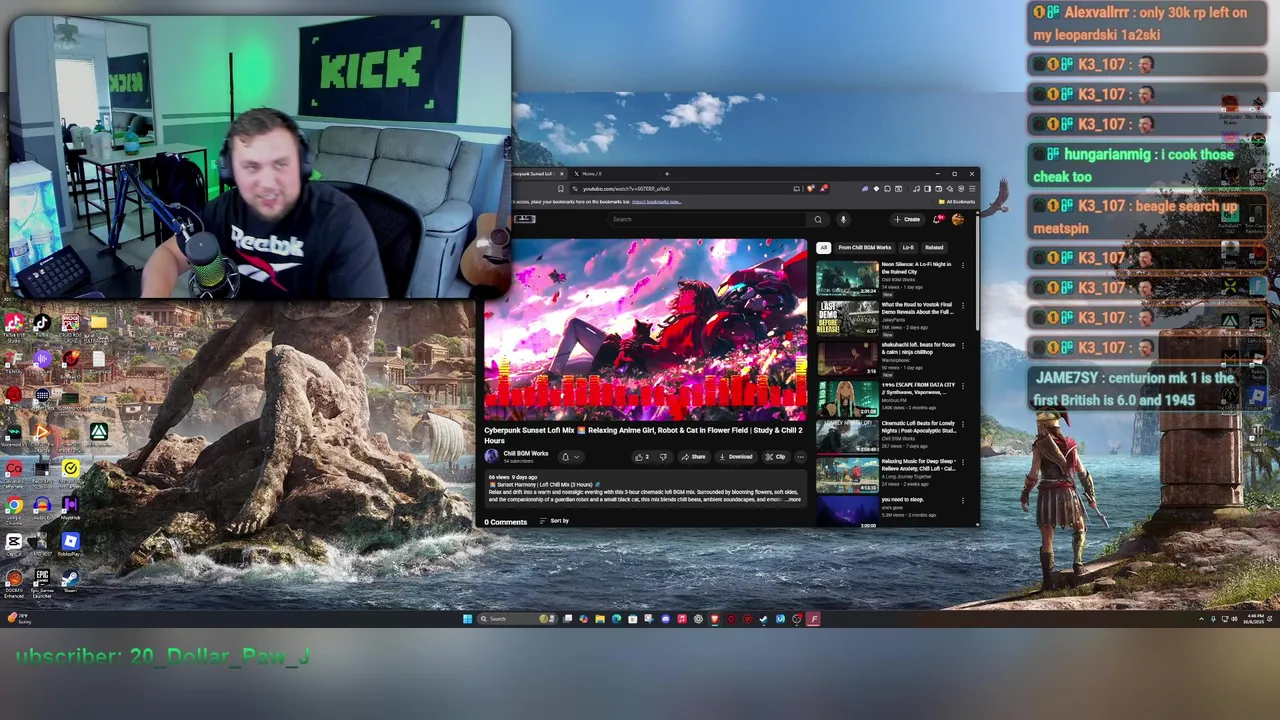Open Steam desktop shortcut
Image resolution: width=1280 pixels, height=720 pixels.
pyautogui.click(x=71, y=579)
